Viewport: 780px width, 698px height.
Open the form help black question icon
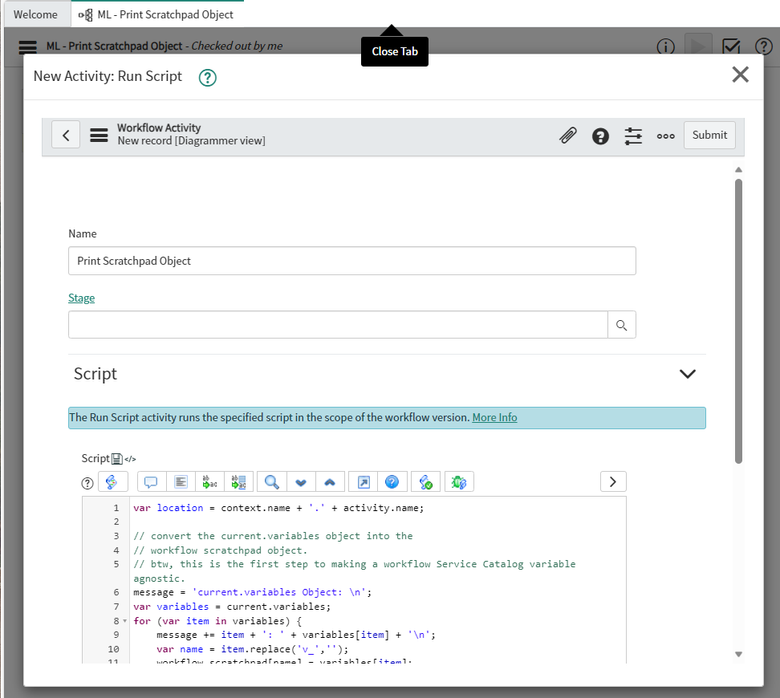600,136
